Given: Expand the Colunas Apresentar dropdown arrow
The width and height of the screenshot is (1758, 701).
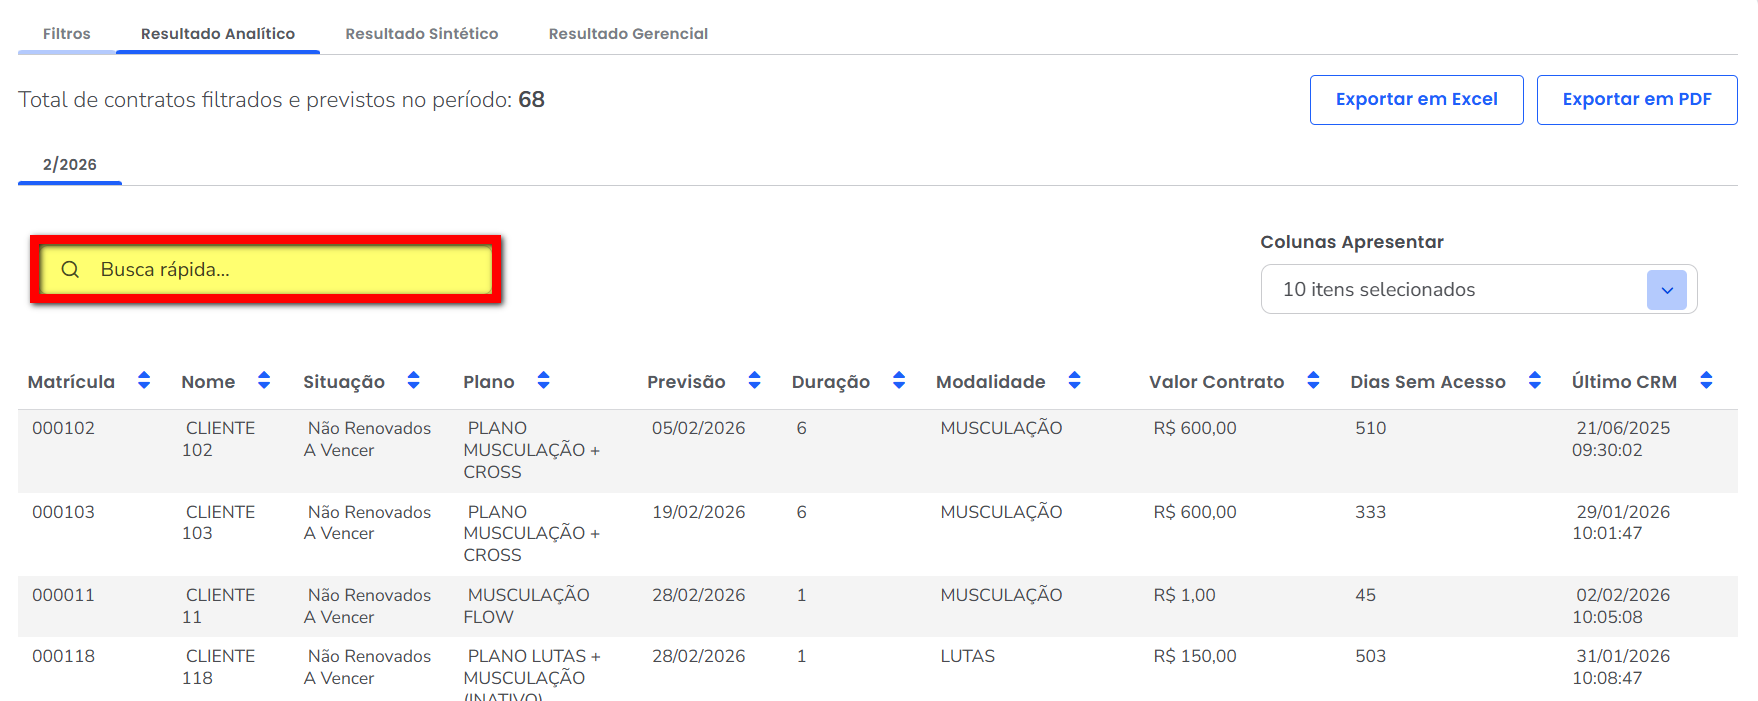Looking at the screenshot, I should 1666,290.
